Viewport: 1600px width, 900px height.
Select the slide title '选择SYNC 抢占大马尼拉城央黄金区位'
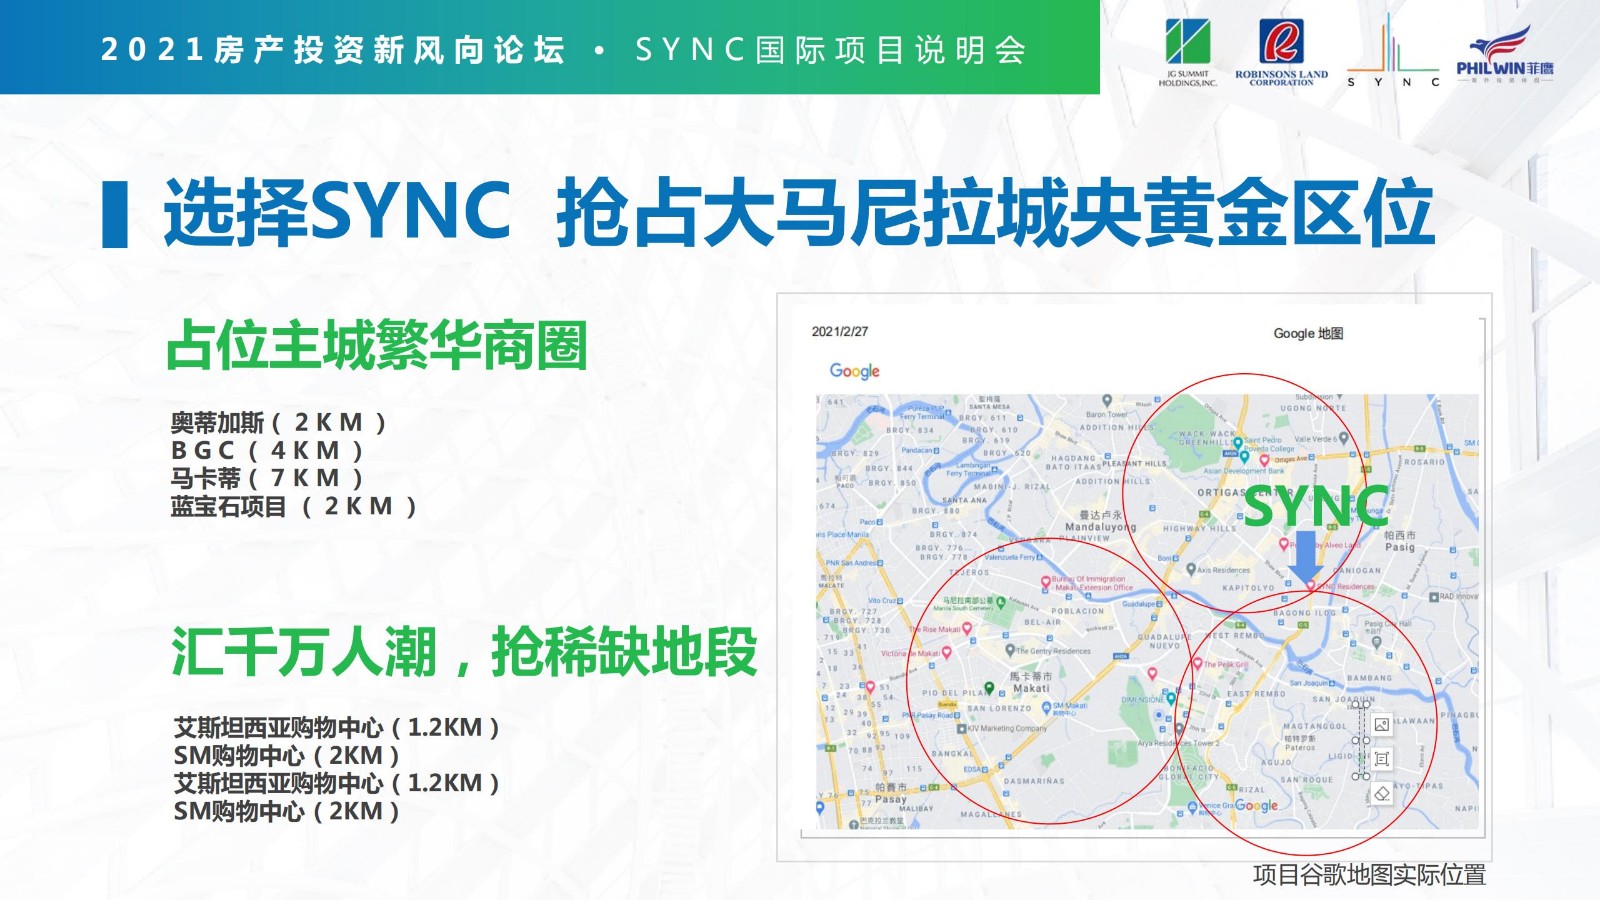click(799, 212)
